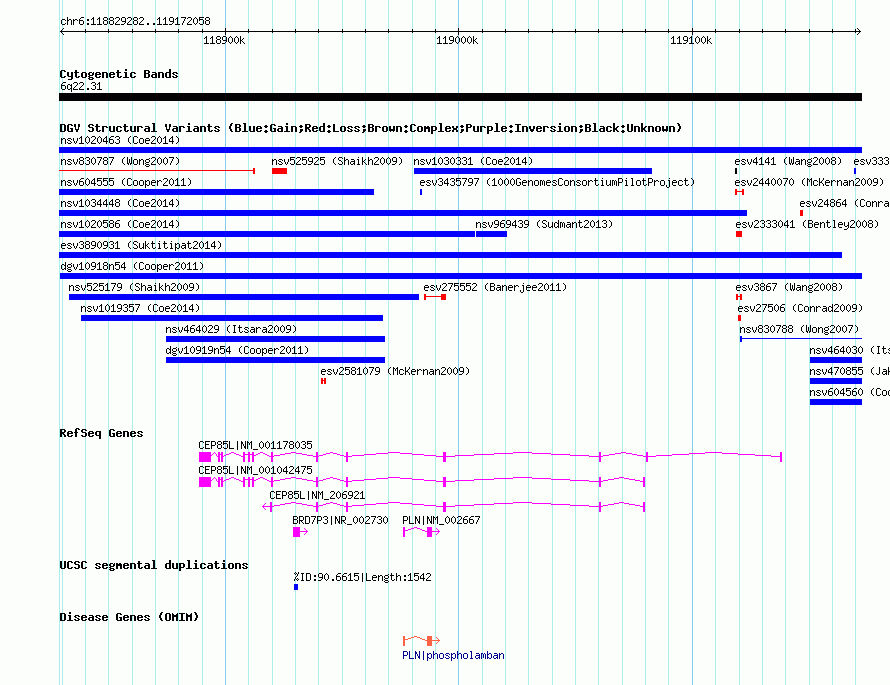Select nsv464029 (Itsara2009) label

(x=231, y=329)
